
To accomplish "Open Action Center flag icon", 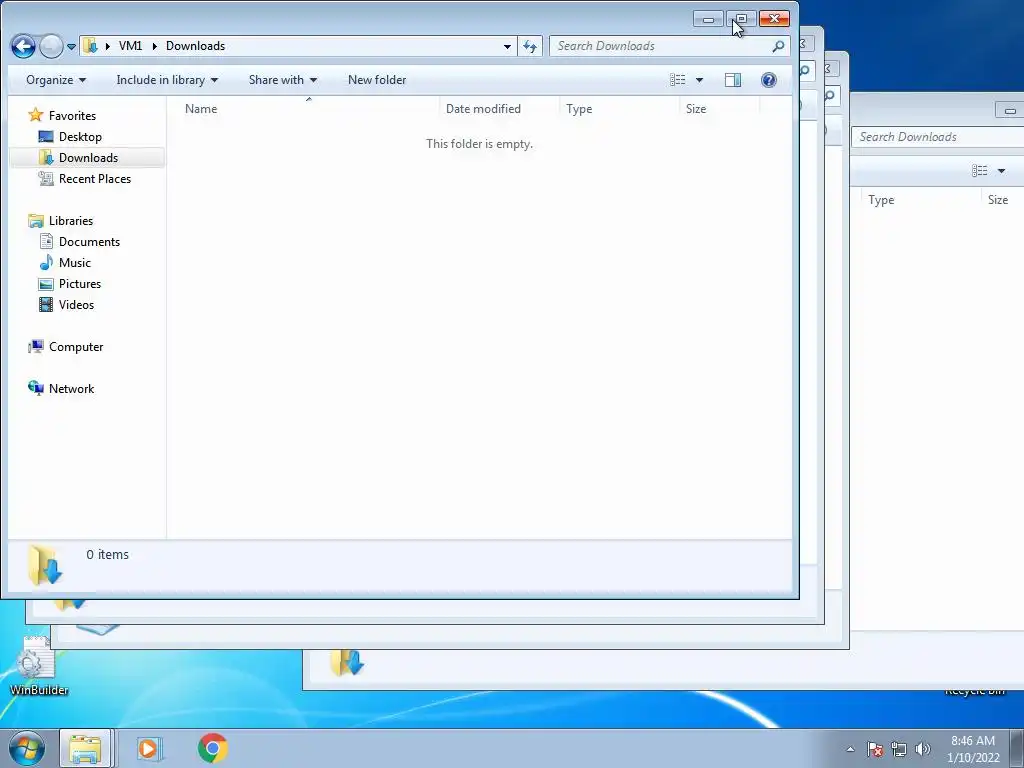I will [874, 749].
